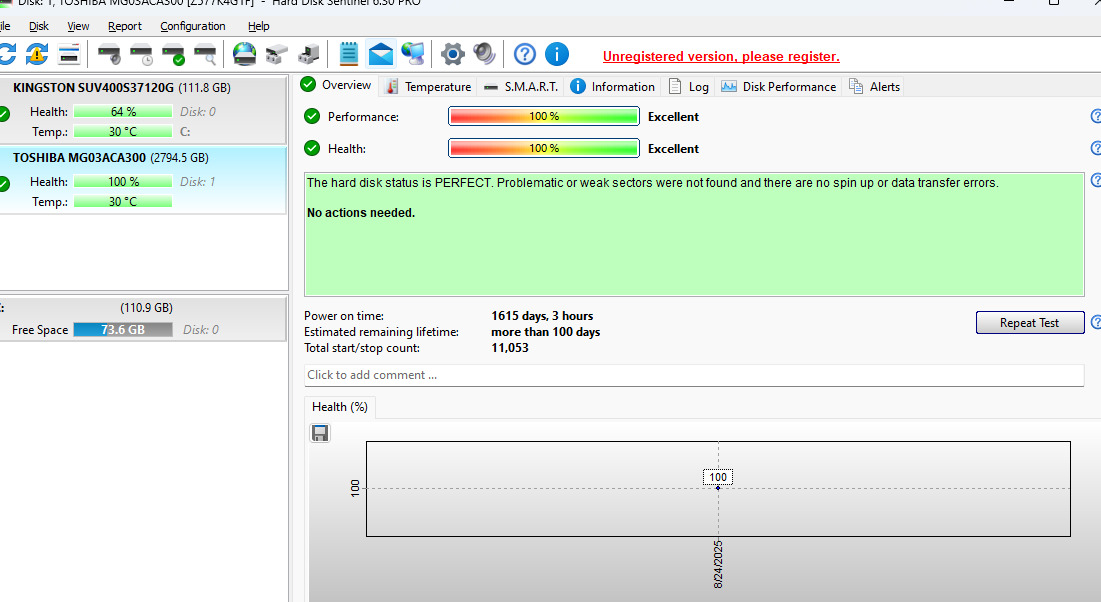Switch to the S.M.A.R.T. tab
Screen dimensions: 1101x602
tap(521, 86)
